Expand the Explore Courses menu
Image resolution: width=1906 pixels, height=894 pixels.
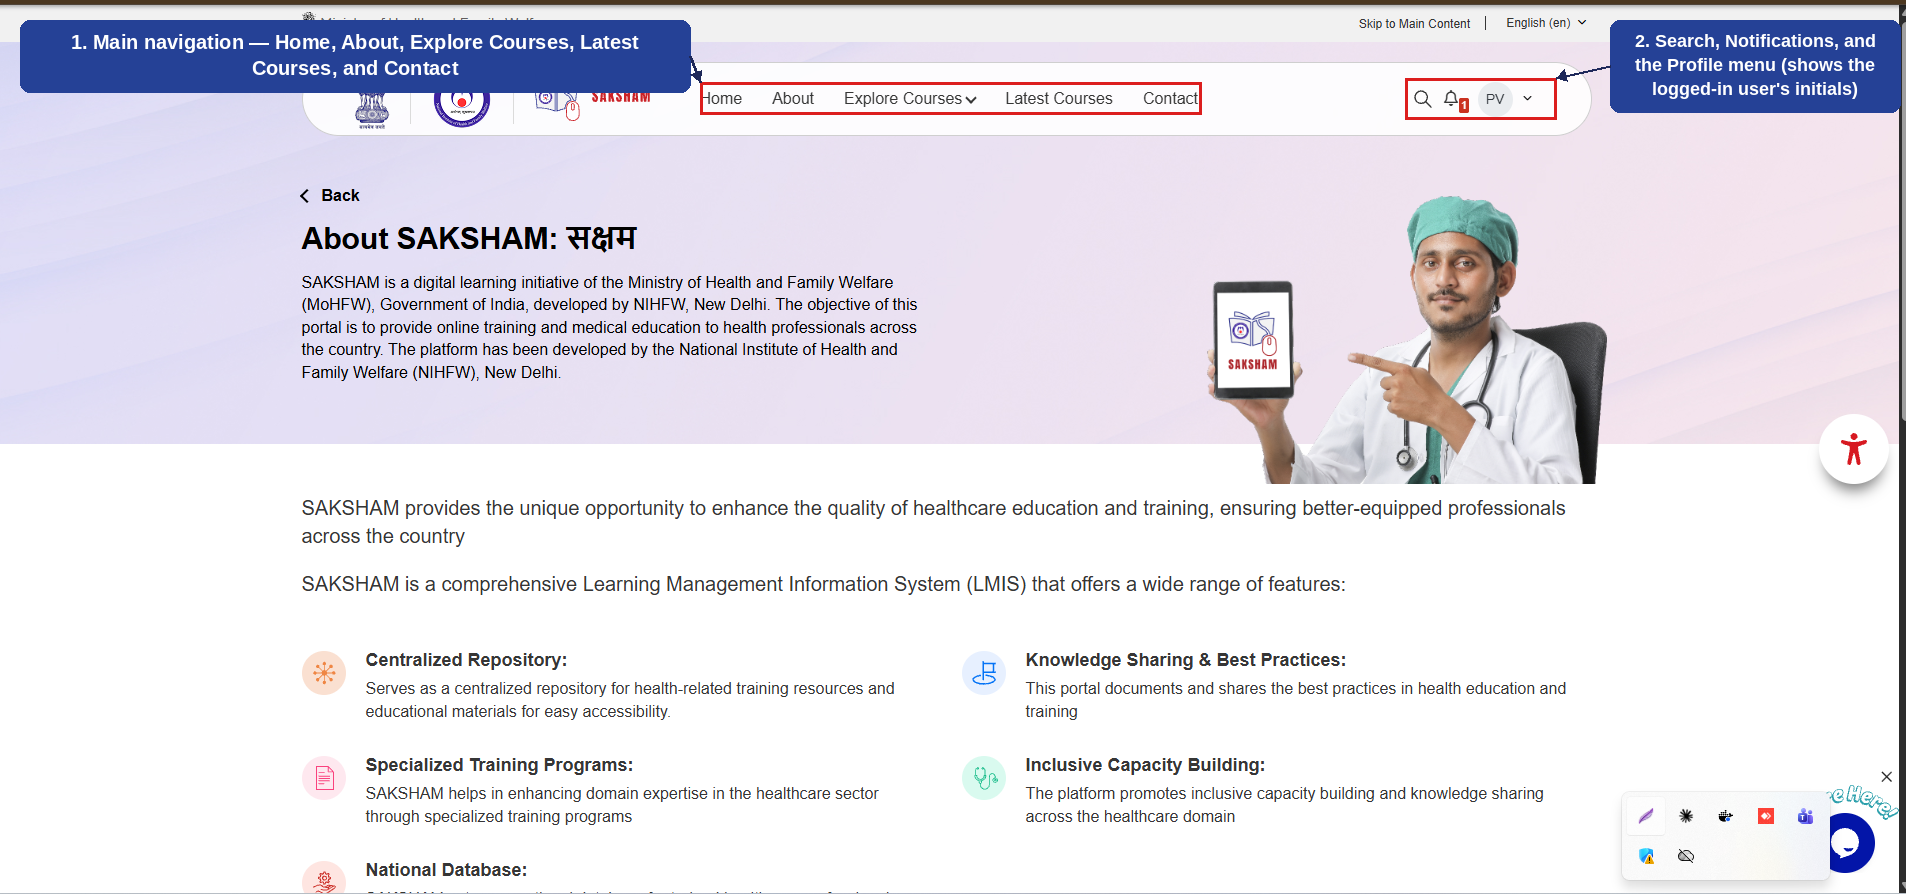[x=909, y=98]
